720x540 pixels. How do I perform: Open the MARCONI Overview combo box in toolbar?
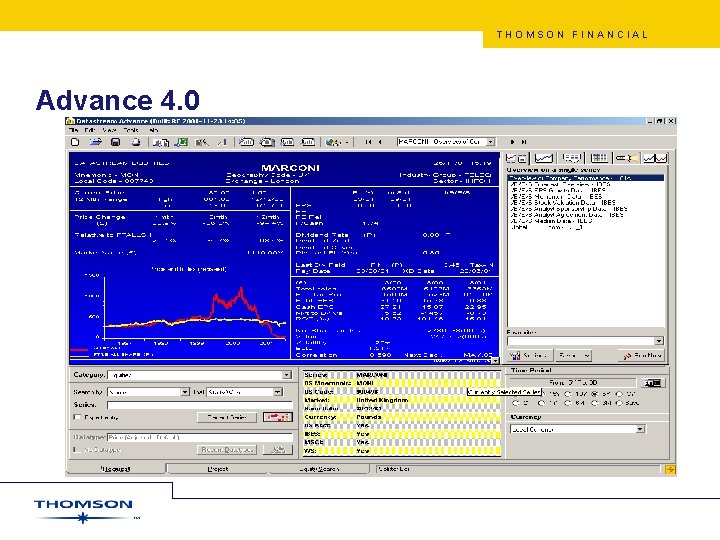pos(445,142)
